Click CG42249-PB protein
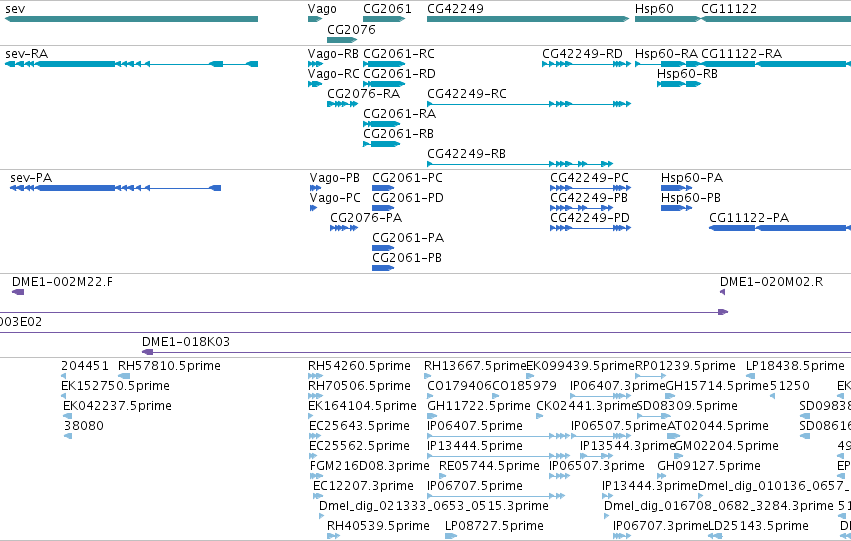Image resolution: width=851 pixels, height=541 pixels. 582,208
